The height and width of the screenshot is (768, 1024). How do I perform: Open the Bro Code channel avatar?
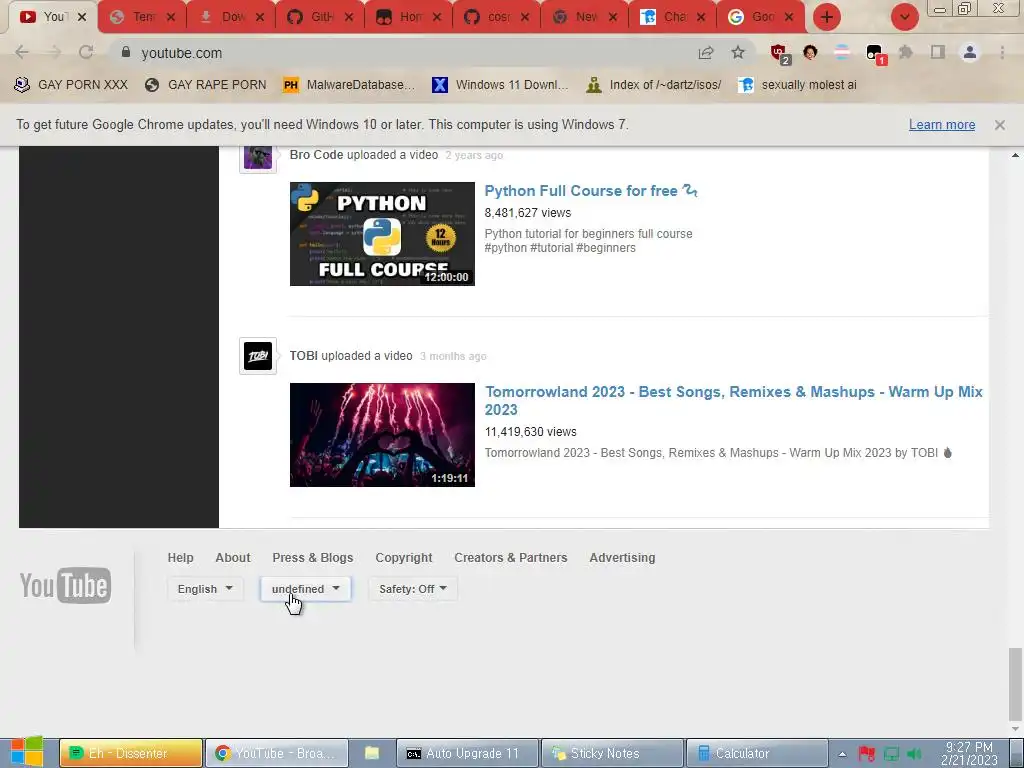pyautogui.click(x=258, y=158)
